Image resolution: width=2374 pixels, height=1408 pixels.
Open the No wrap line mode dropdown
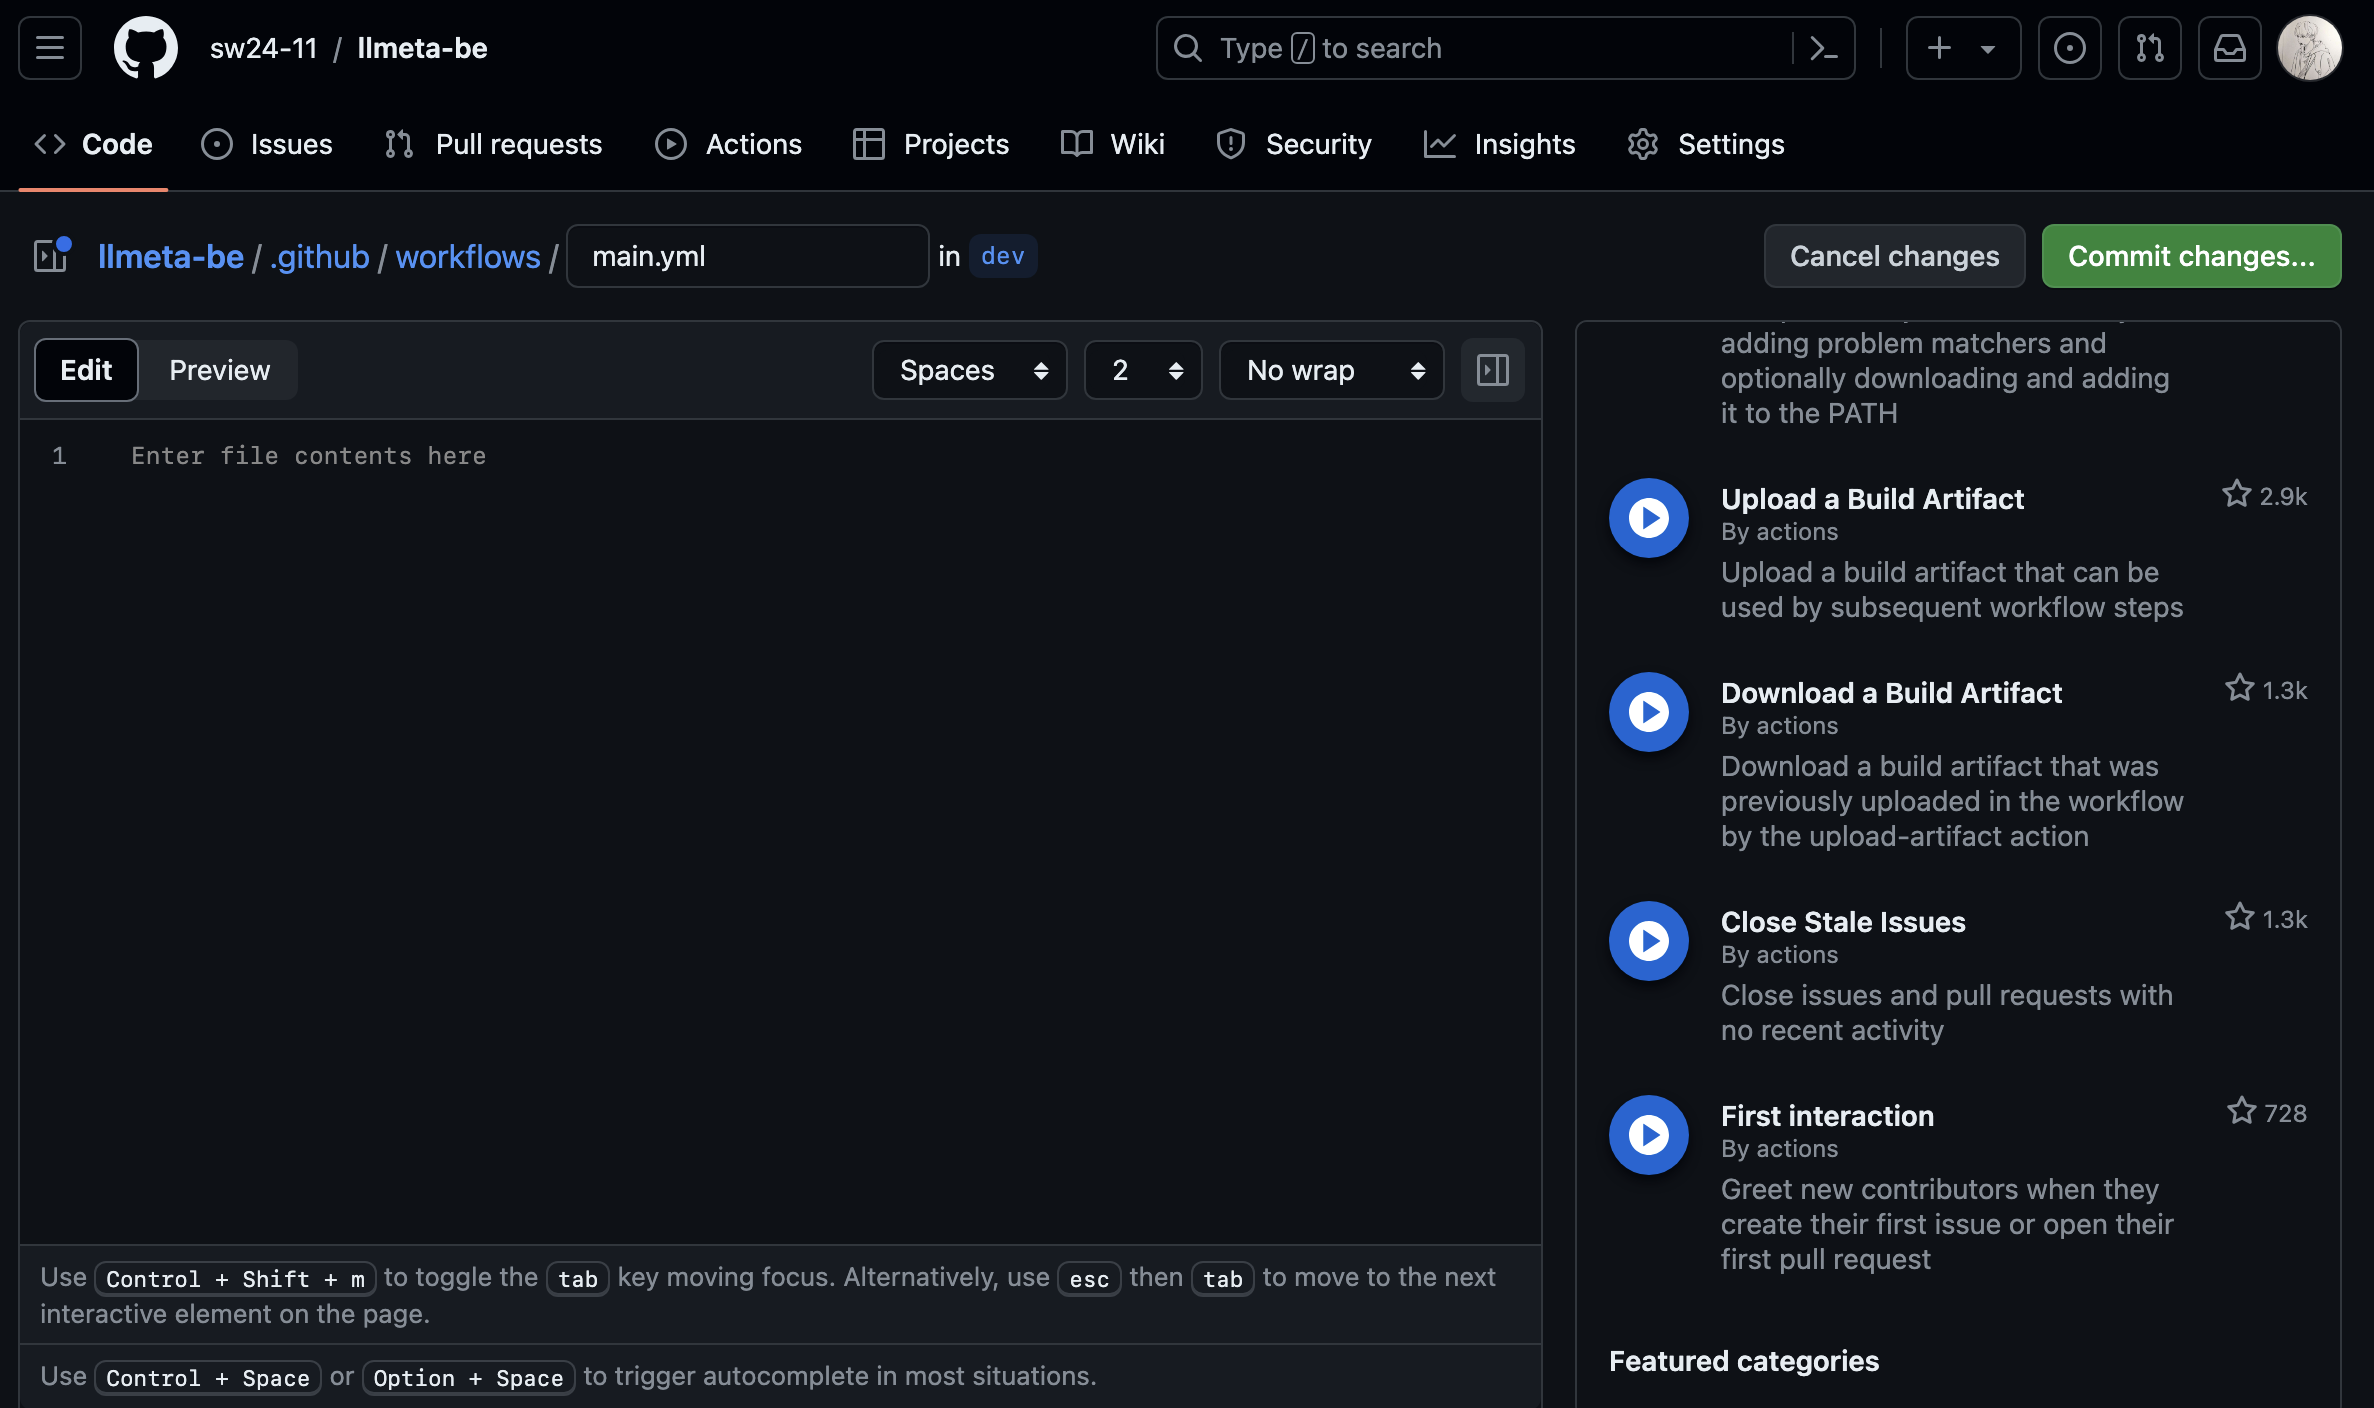1331,370
